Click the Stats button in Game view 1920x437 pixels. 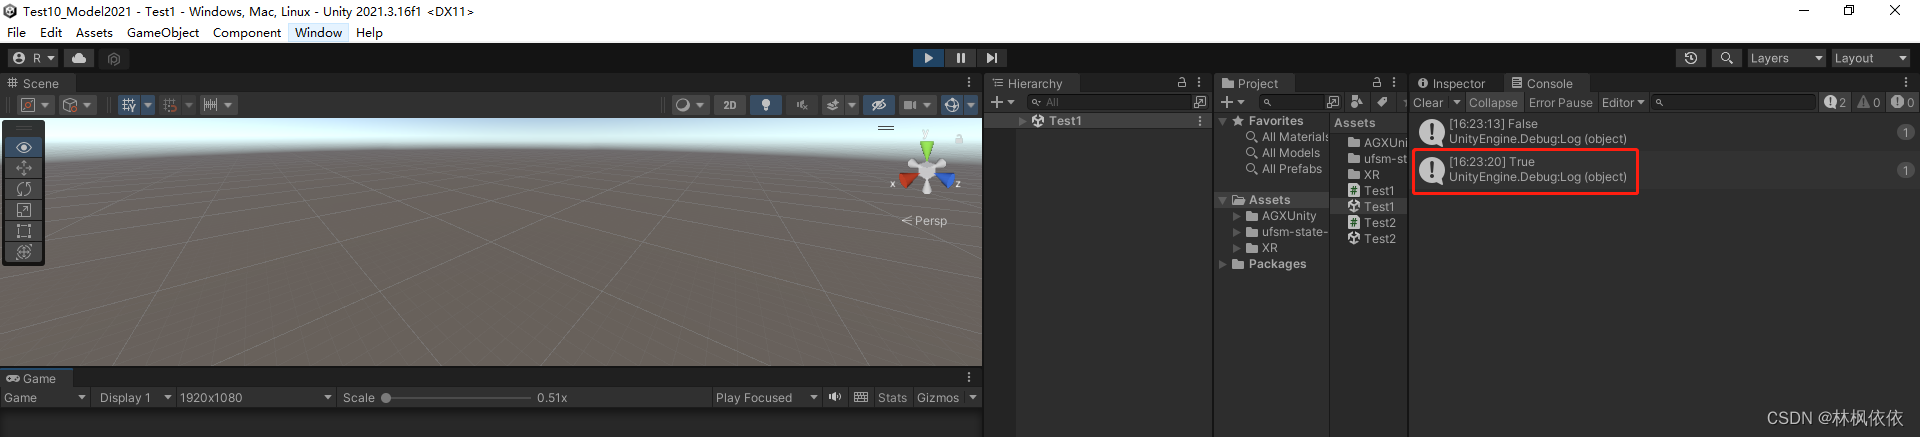[892, 397]
